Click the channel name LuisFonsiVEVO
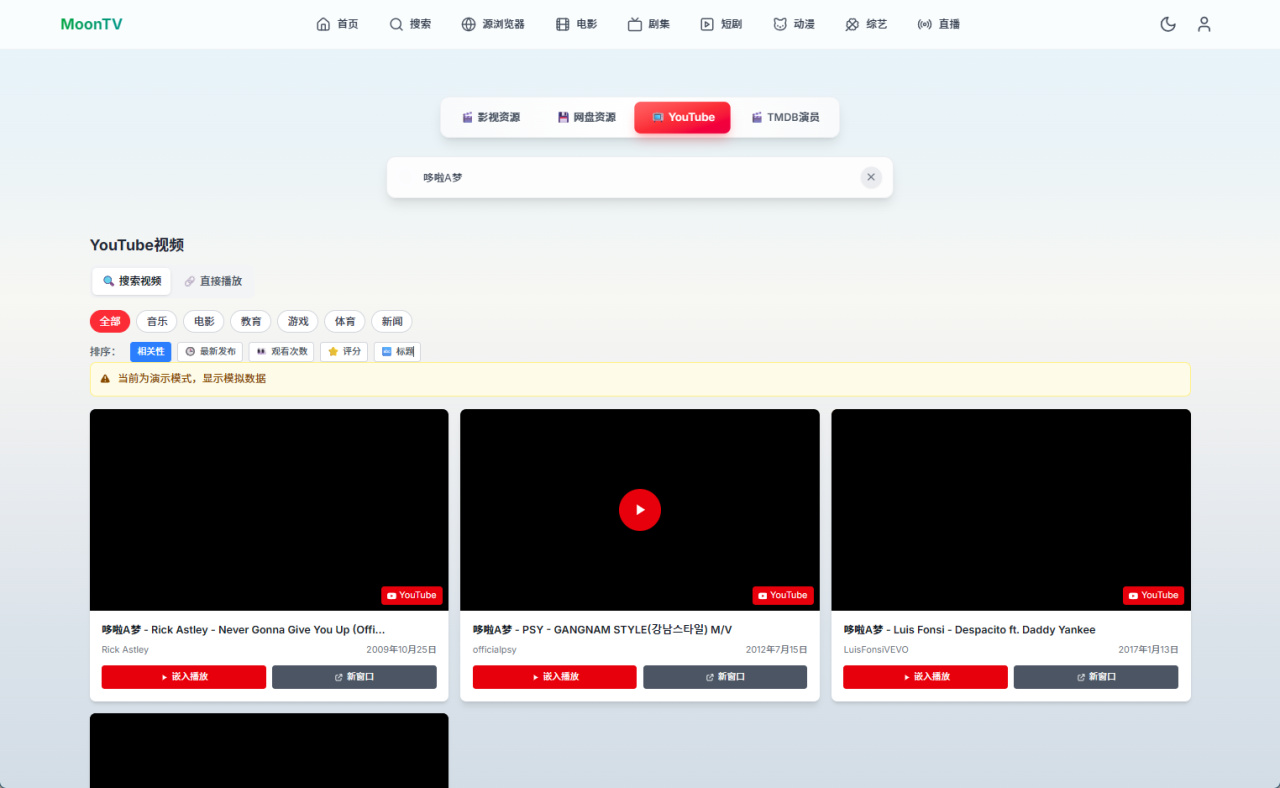The width and height of the screenshot is (1280, 788). [876, 650]
